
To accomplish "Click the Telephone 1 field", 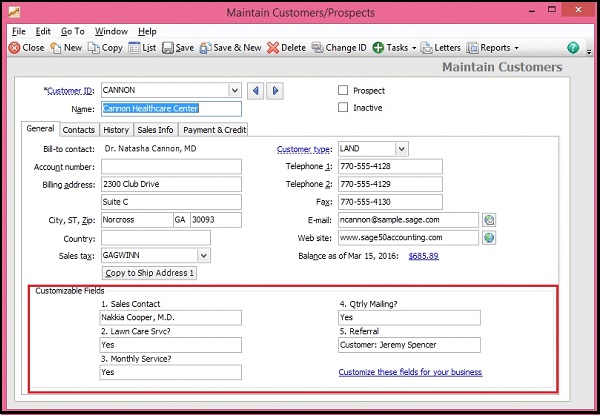I will [390, 167].
